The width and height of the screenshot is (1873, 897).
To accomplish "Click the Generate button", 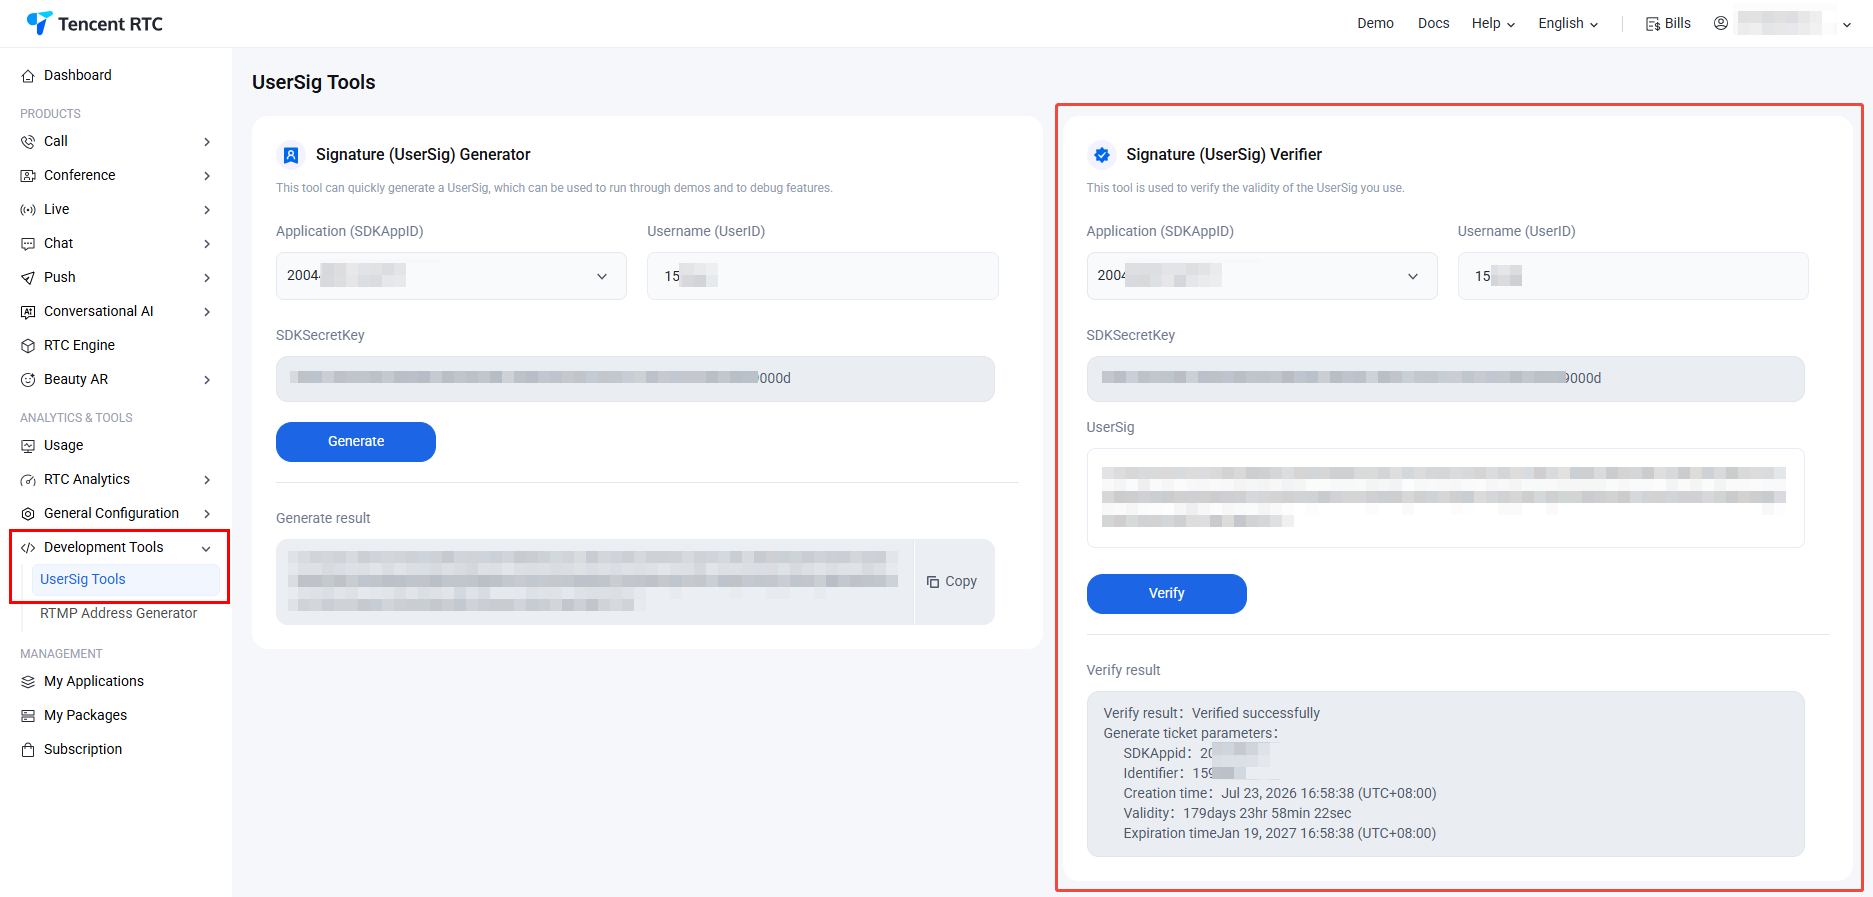I will point(356,442).
